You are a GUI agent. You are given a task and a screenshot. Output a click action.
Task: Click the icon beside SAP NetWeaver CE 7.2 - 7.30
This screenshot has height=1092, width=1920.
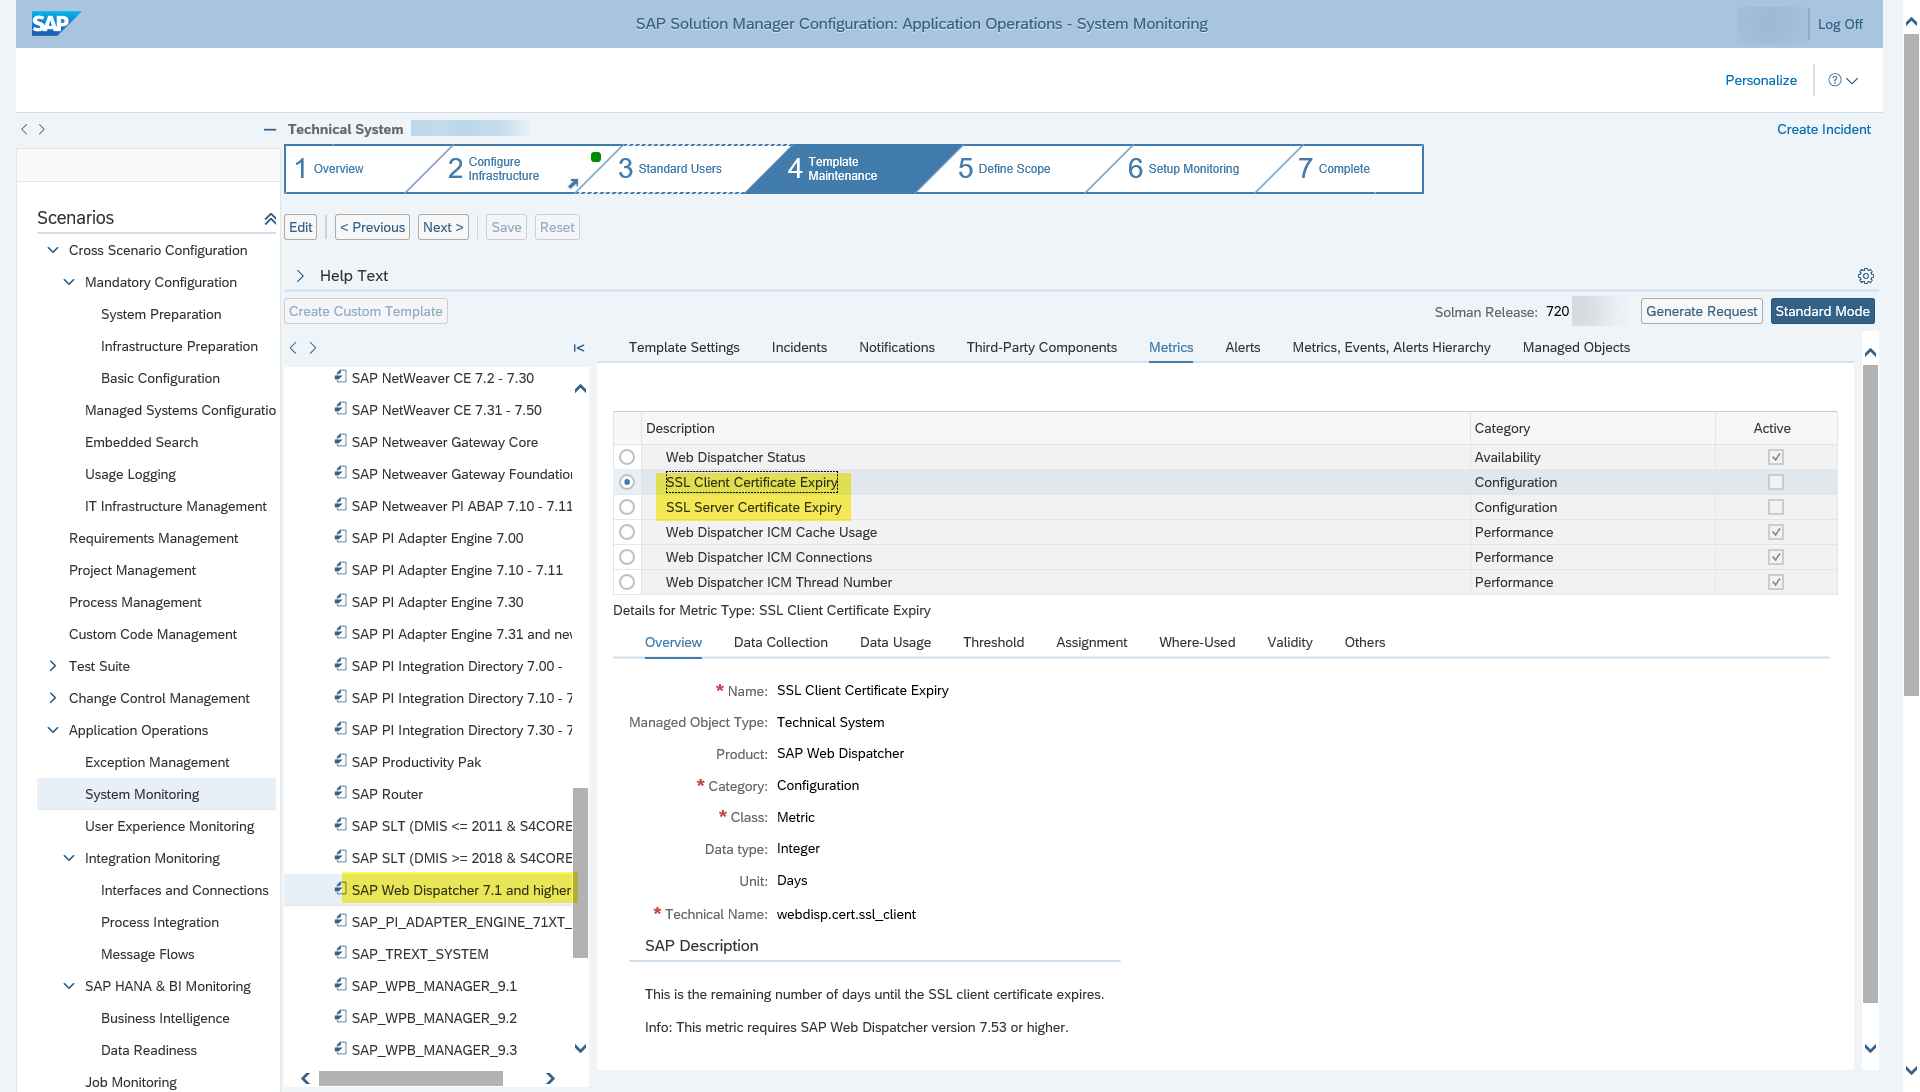coord(340,377)
